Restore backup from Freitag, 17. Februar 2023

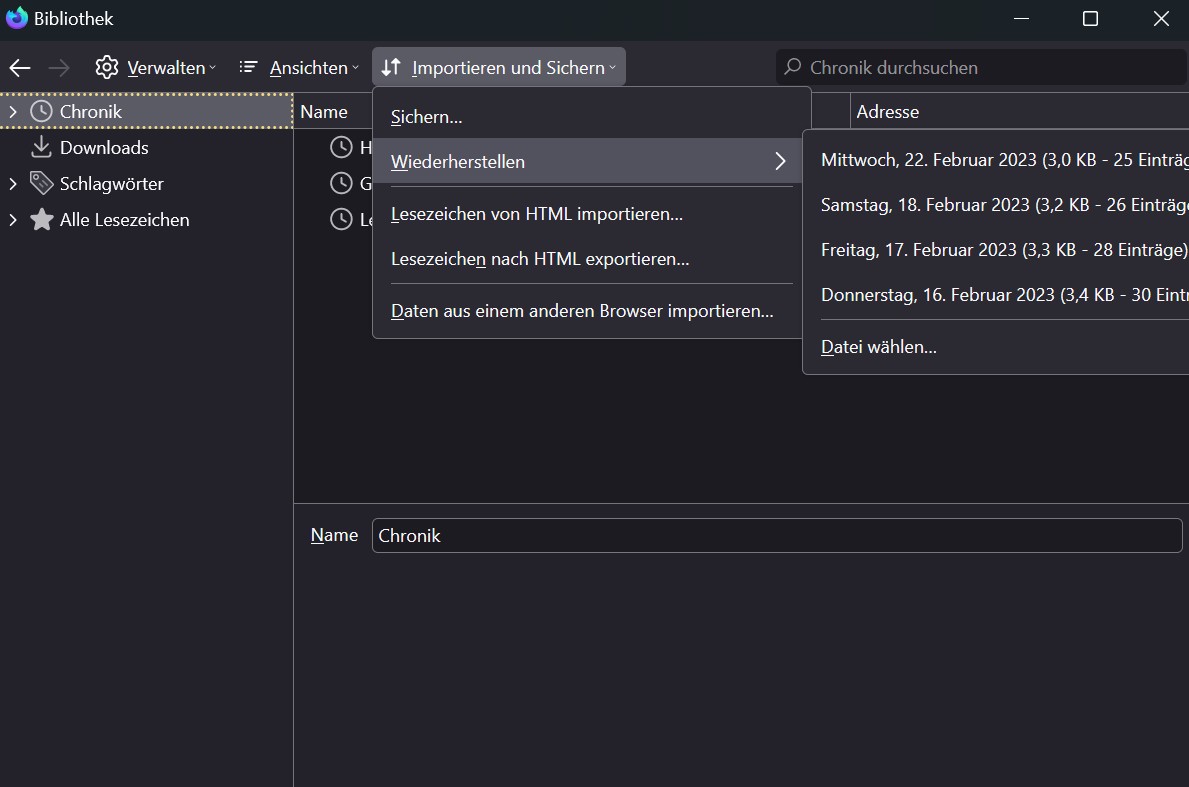tap(1000, 250)
